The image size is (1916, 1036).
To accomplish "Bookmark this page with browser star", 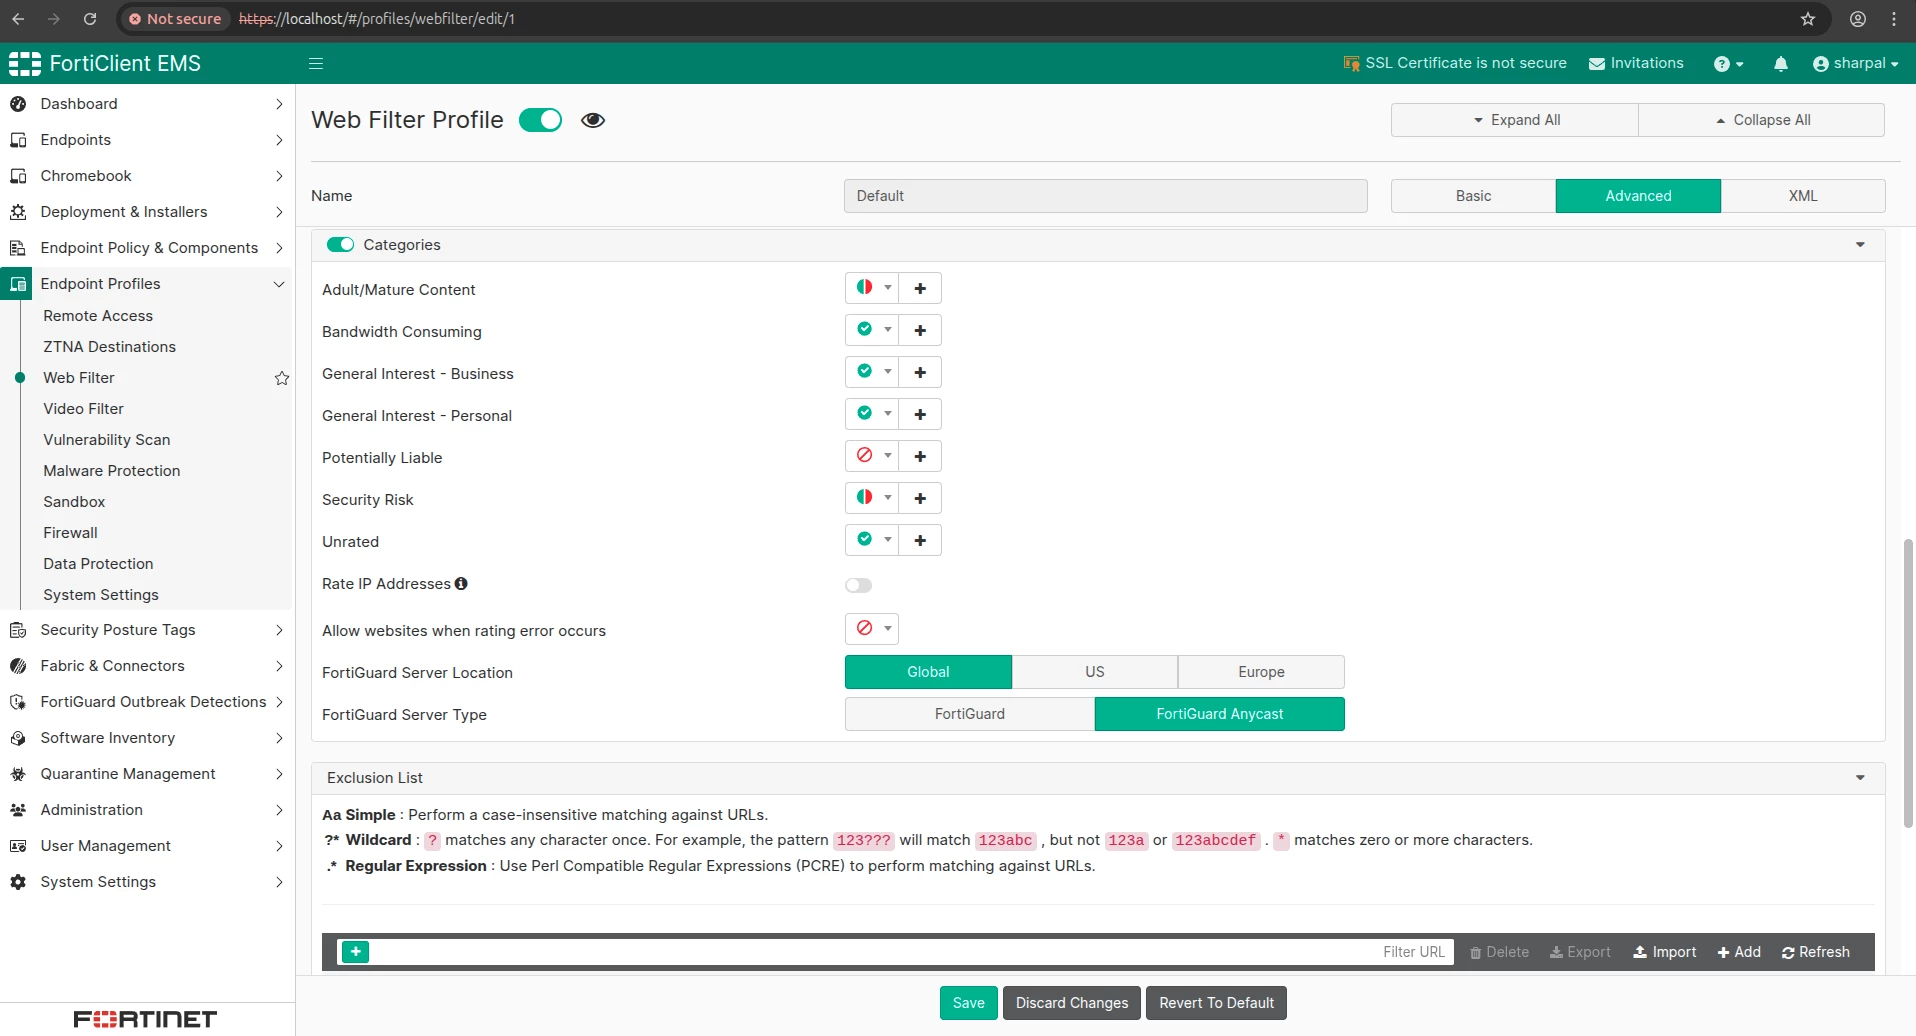I will point(1808,19).
